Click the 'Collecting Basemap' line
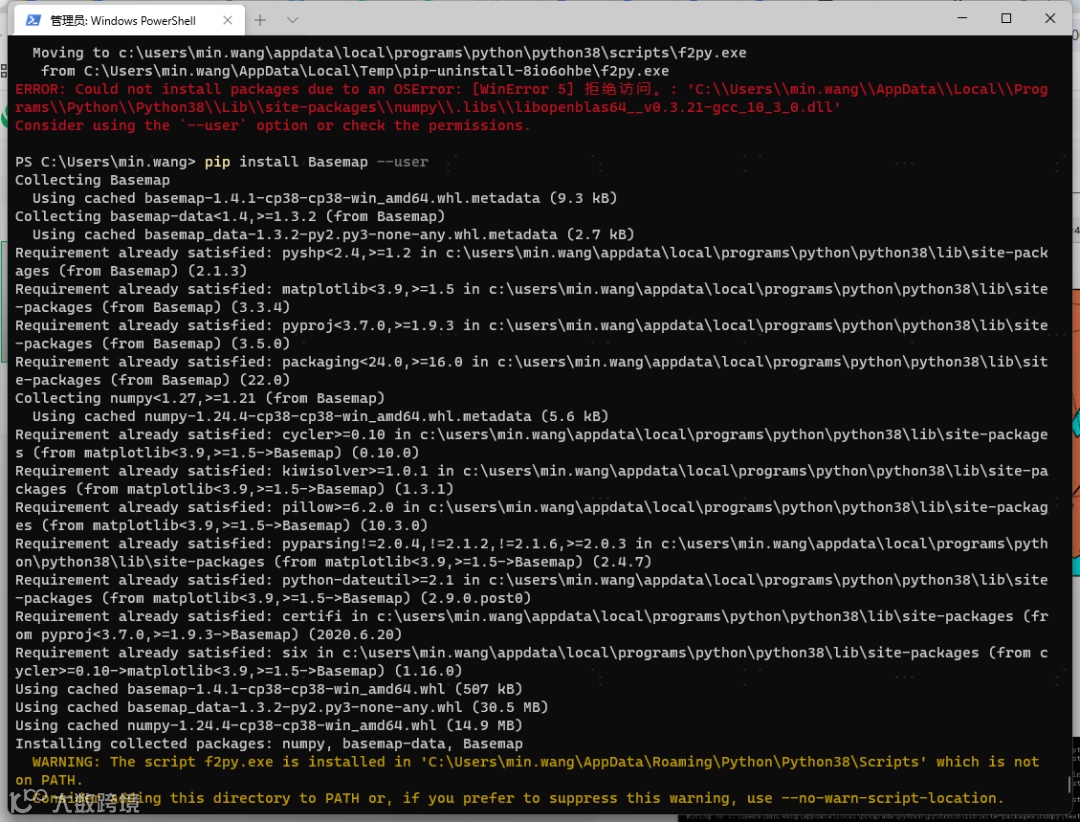Viewport: 1080px width, 822px height. pyautogui.click(x=92, y=180)
